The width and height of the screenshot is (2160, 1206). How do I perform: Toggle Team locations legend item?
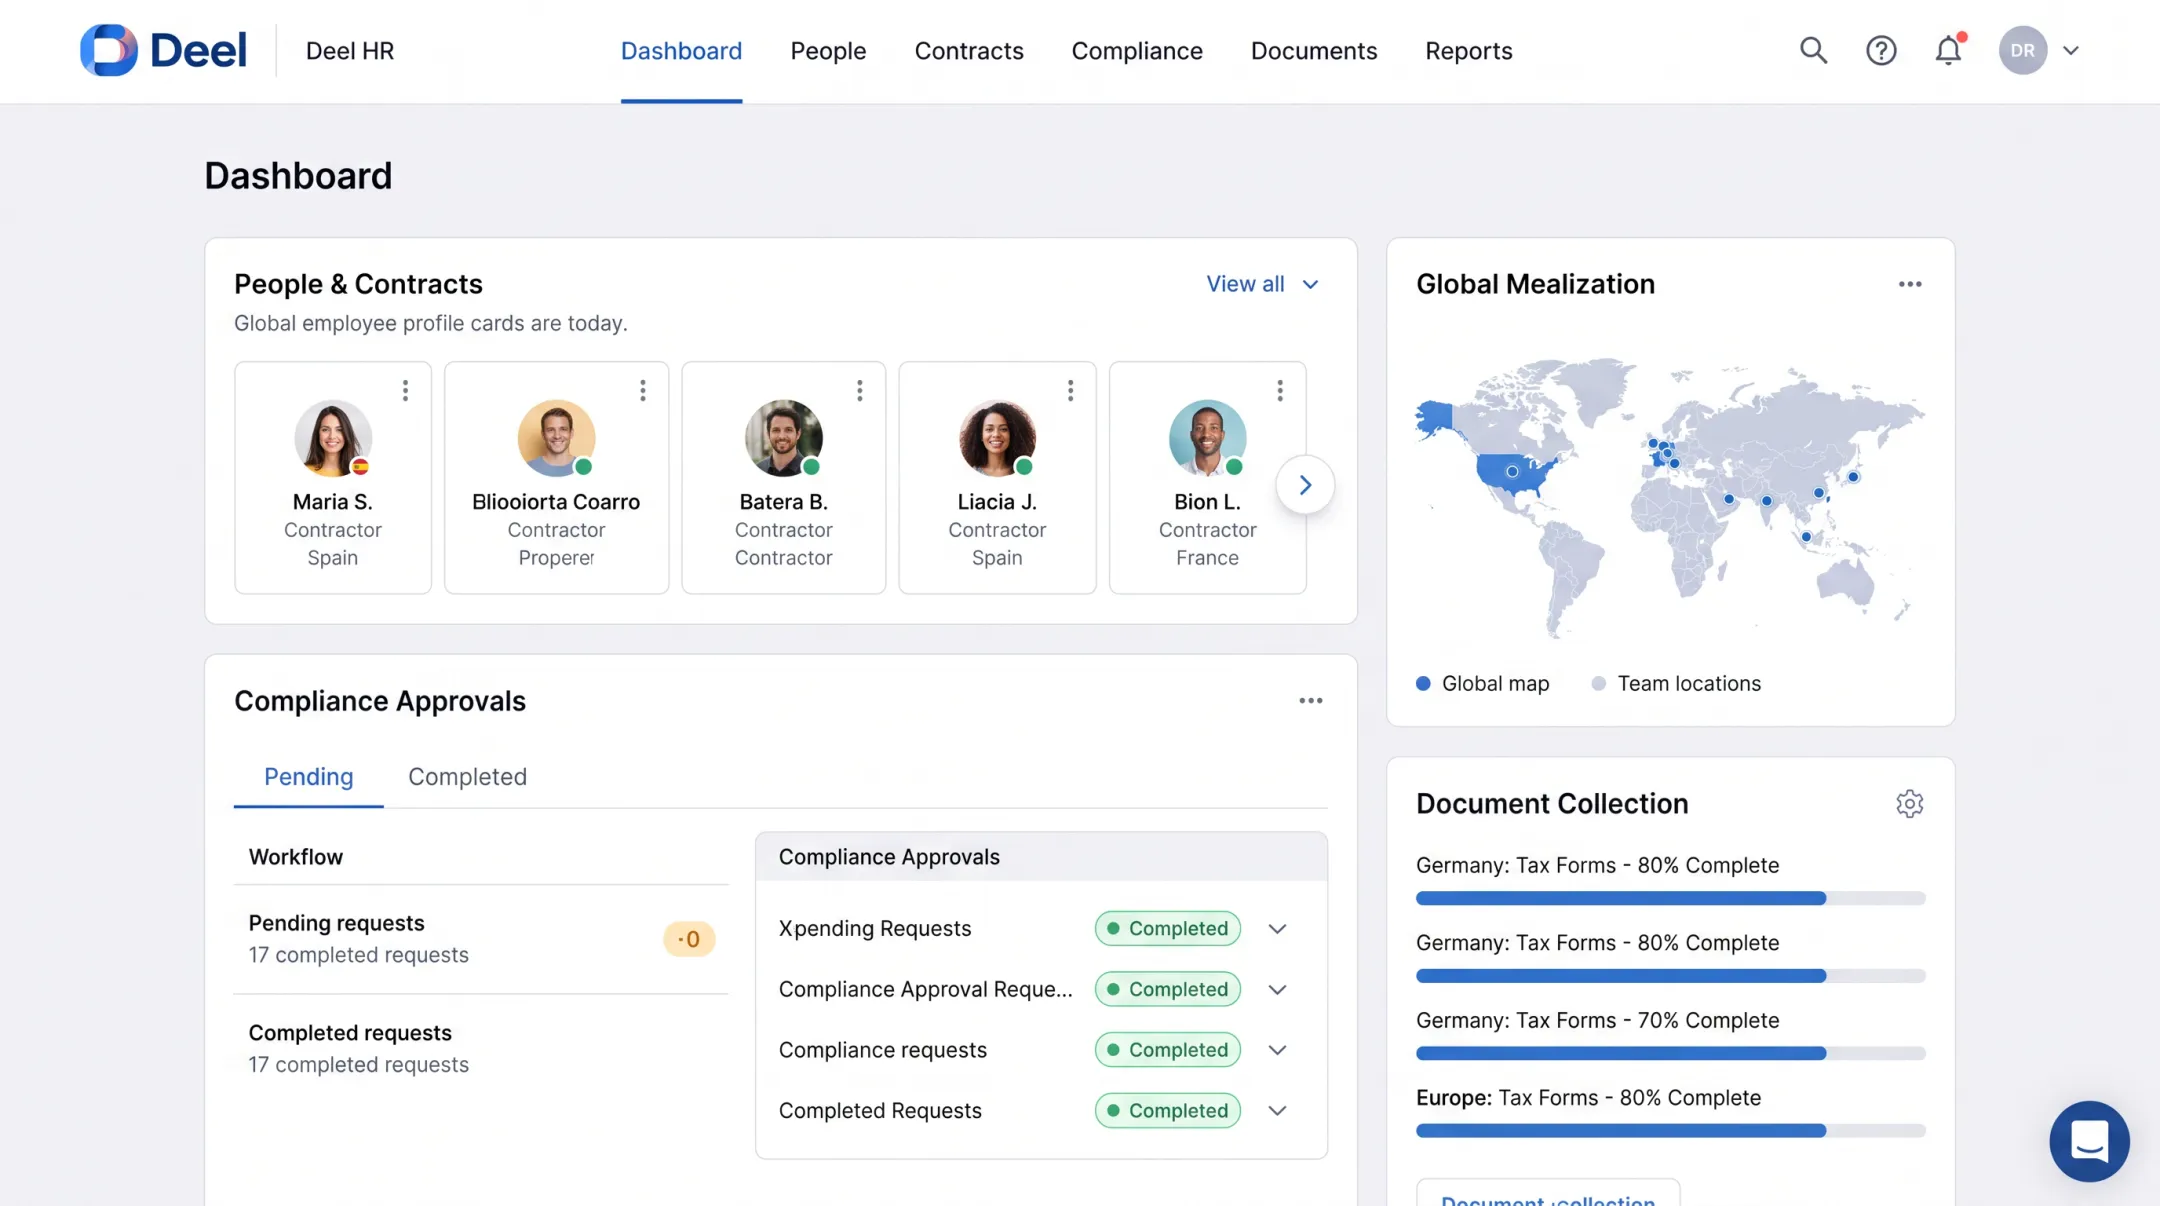click(1676, 683)
